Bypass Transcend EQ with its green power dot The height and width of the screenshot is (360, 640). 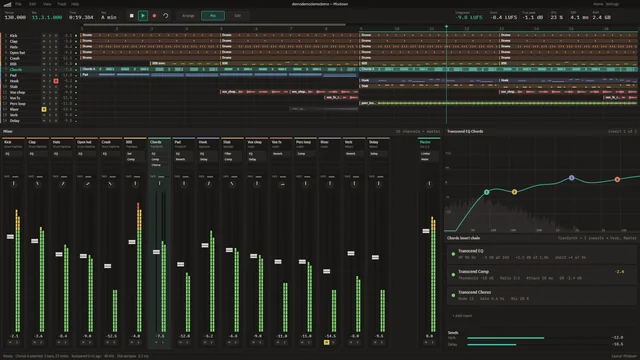click(x=453, y=254)
